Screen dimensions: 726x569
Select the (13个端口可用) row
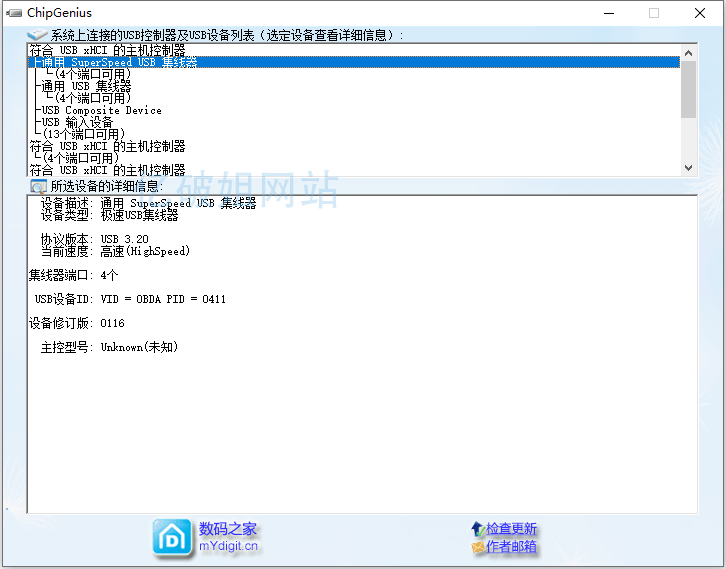point(354,134)
